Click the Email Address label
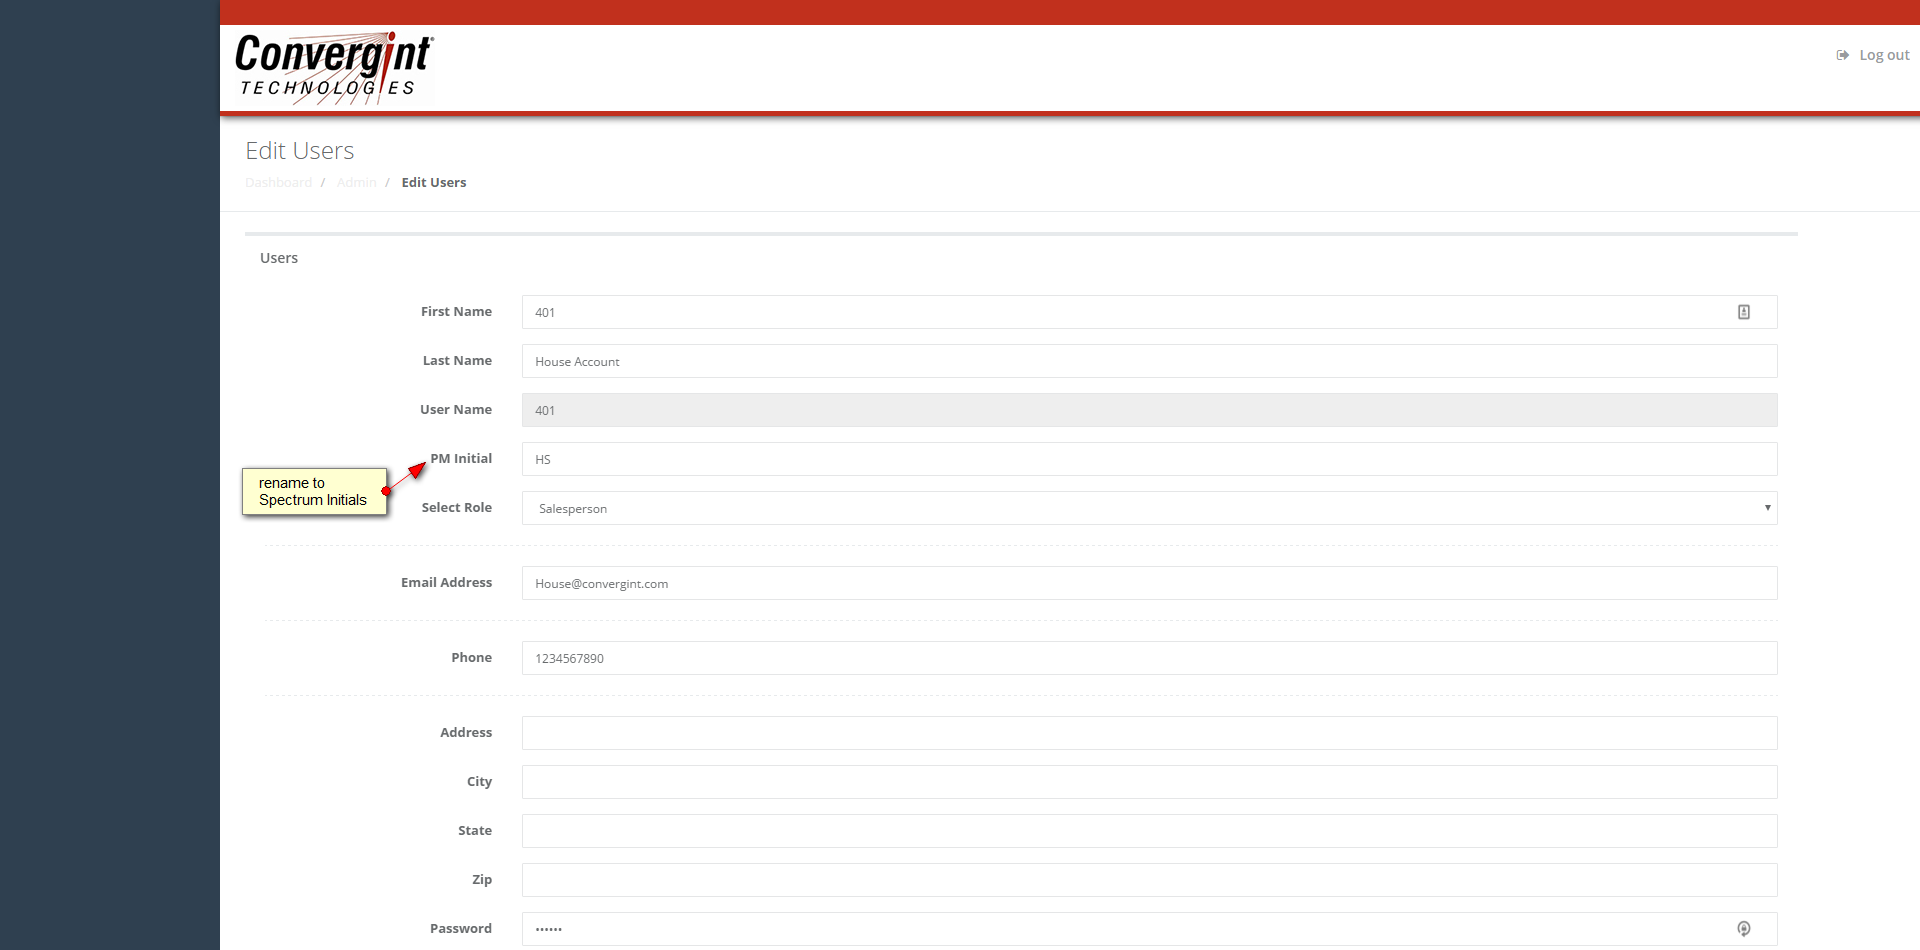The height and width of the screenshot is (950, 1920). (447, 582)
